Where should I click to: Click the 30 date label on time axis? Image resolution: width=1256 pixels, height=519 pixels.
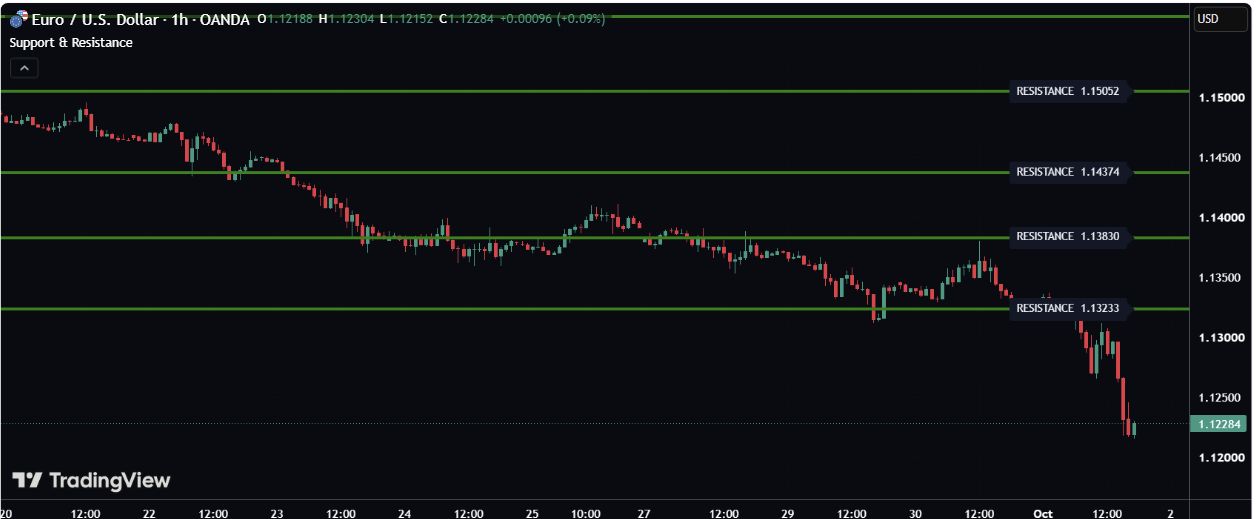click(916, 513)
